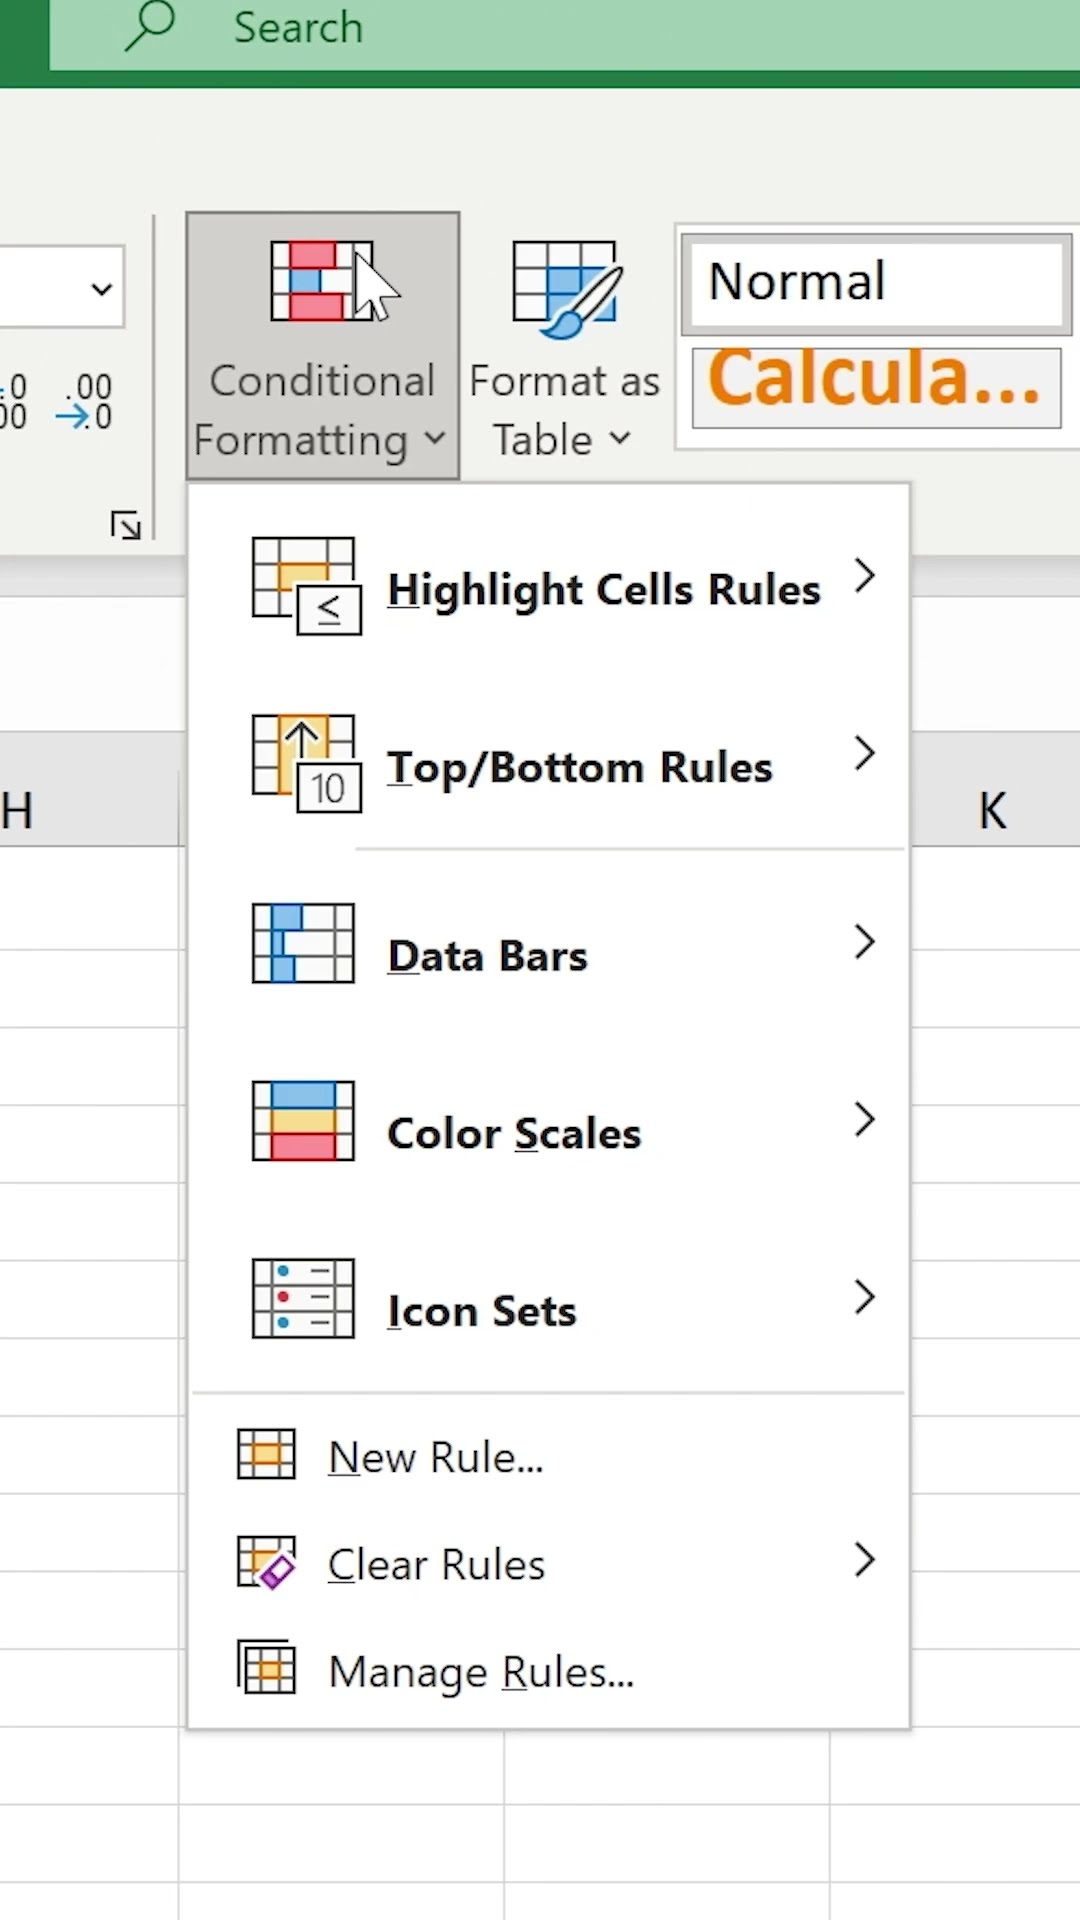
Task: Click the Icon Sets icon
Action: pyautogui.click(x=303, y=1298)
